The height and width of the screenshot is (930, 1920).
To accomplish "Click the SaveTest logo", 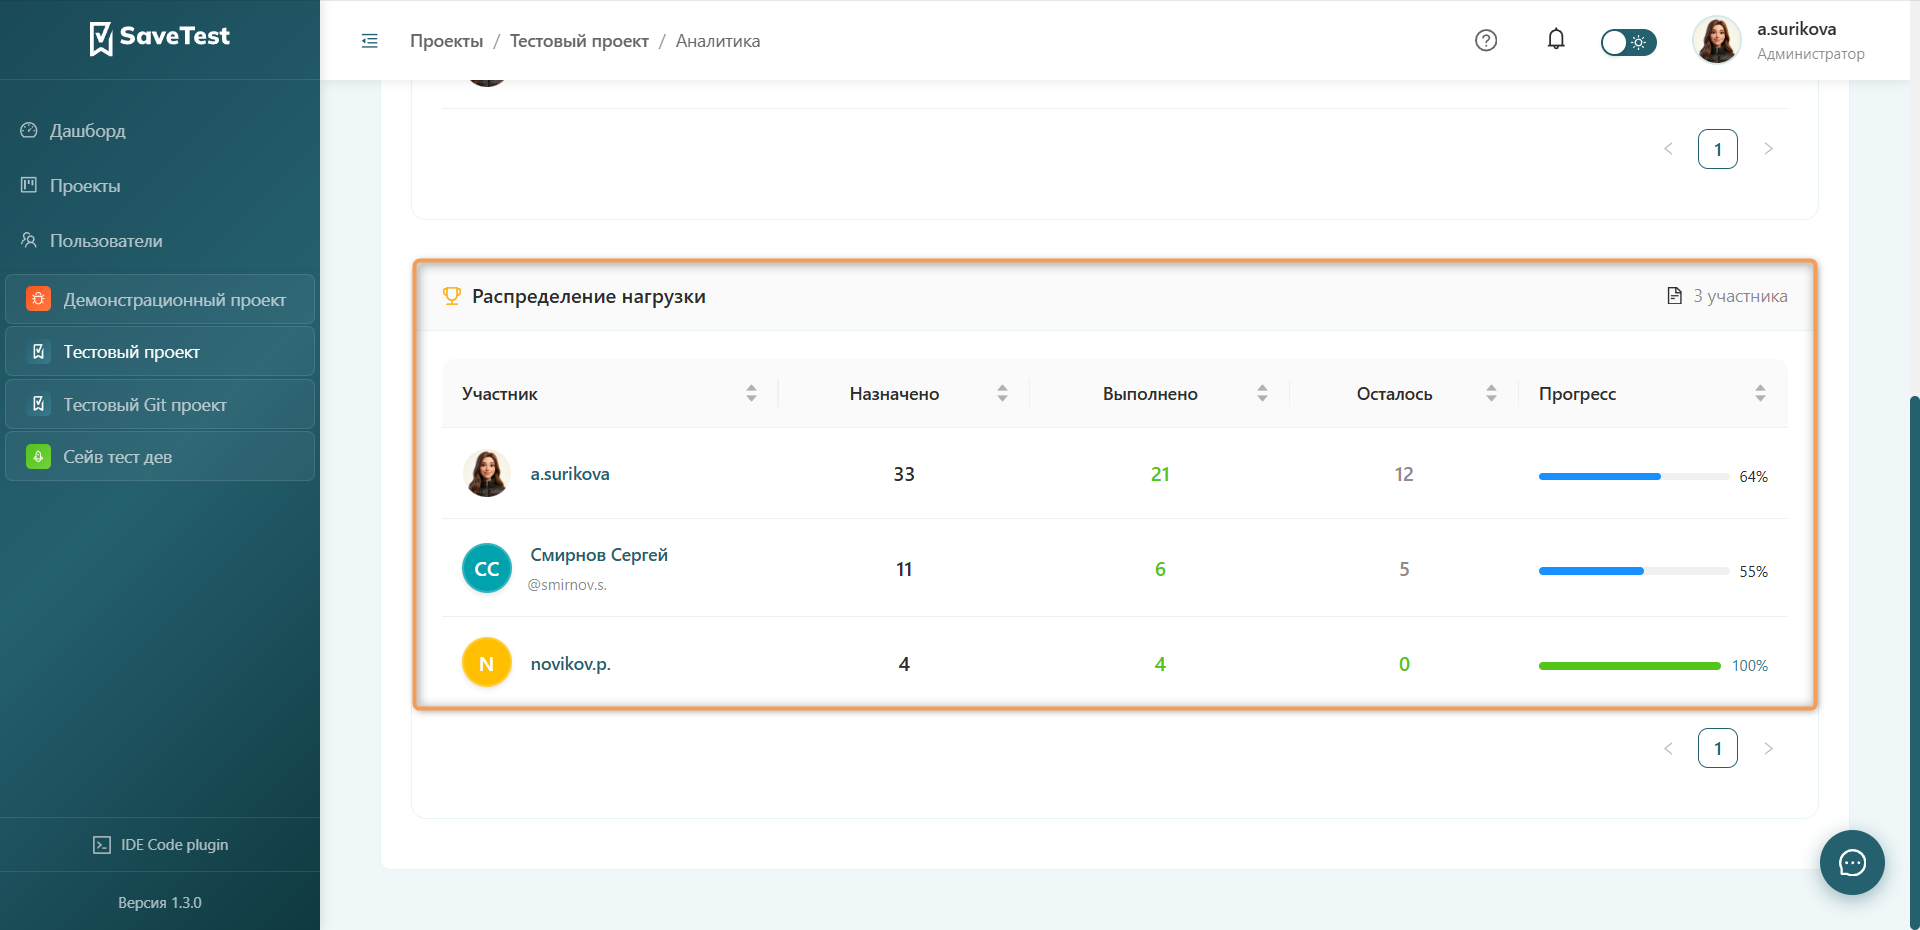I will 160,38.
